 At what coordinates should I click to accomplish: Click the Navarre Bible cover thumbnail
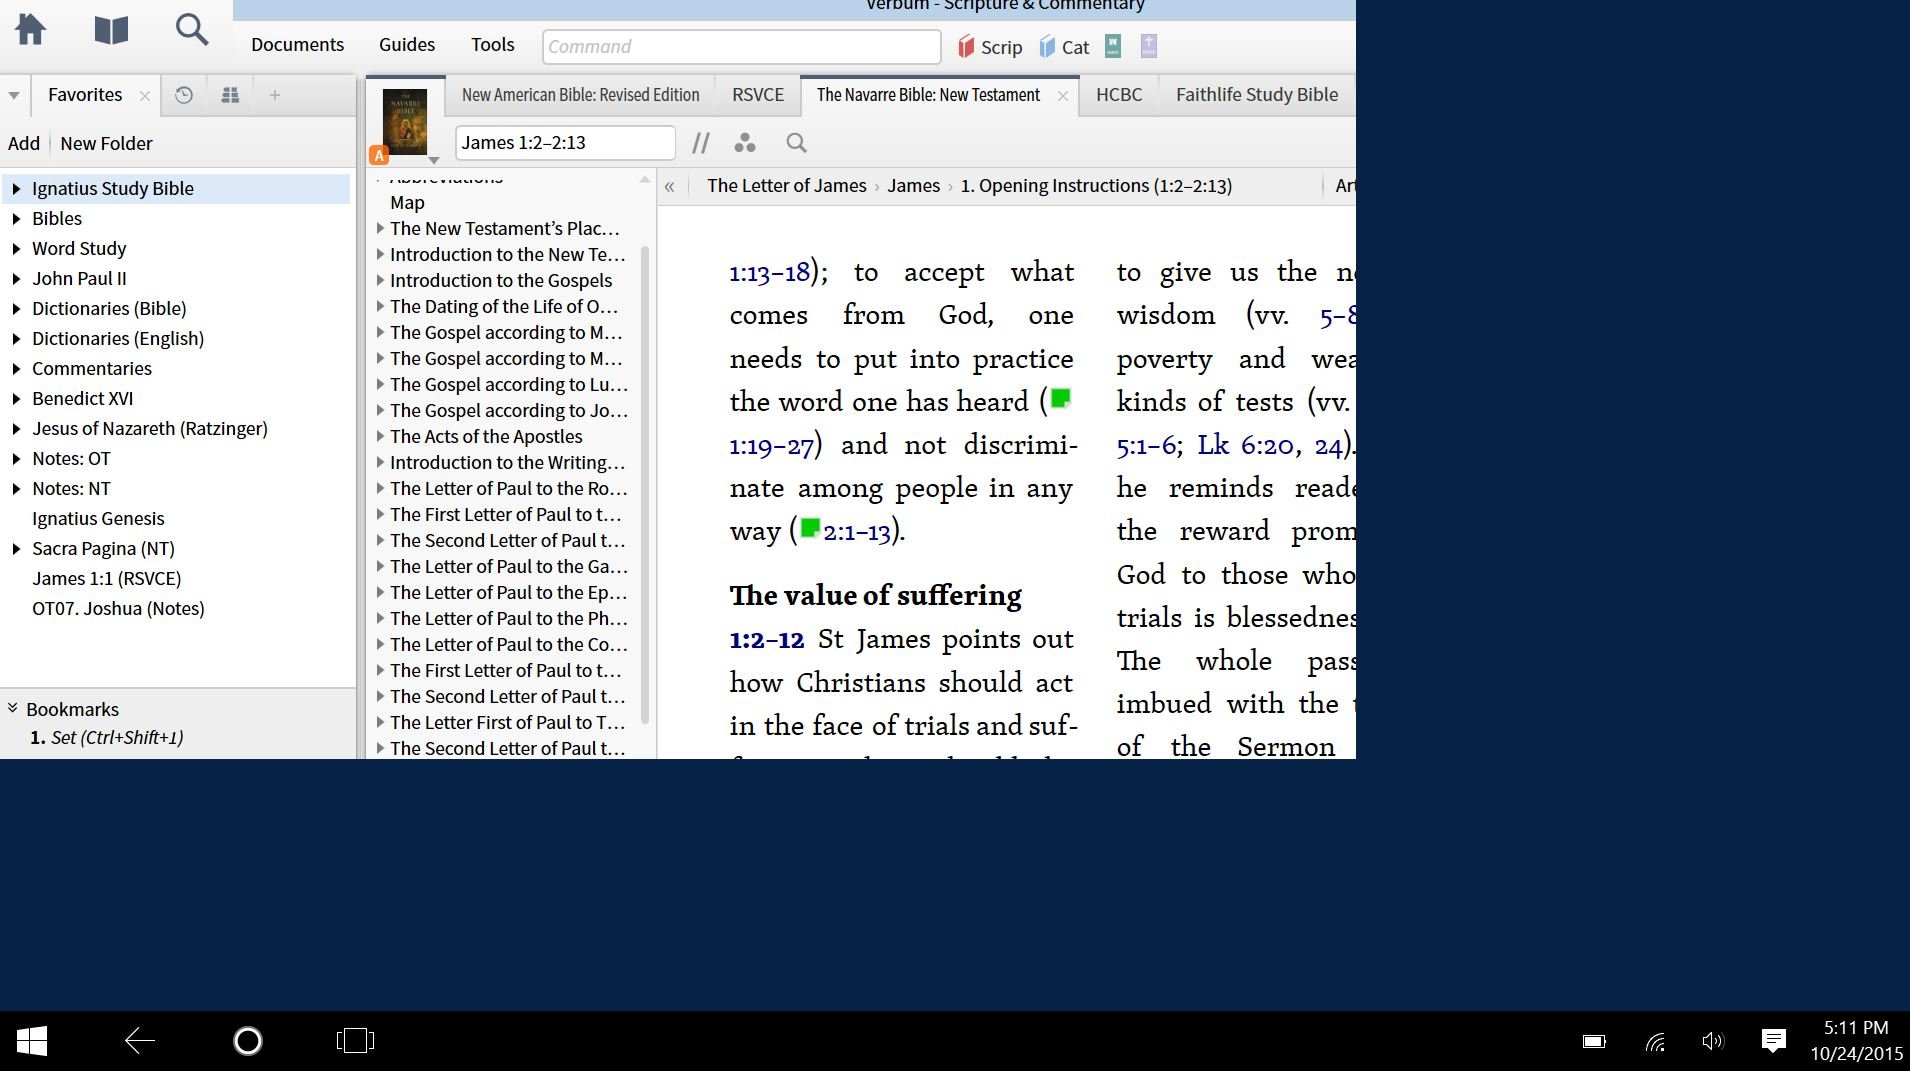click(x=405, y=121)
